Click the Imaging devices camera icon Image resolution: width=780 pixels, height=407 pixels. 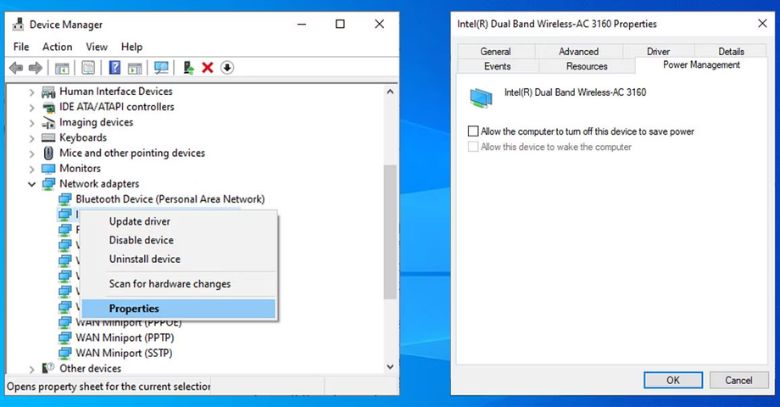tap(48, 122)
